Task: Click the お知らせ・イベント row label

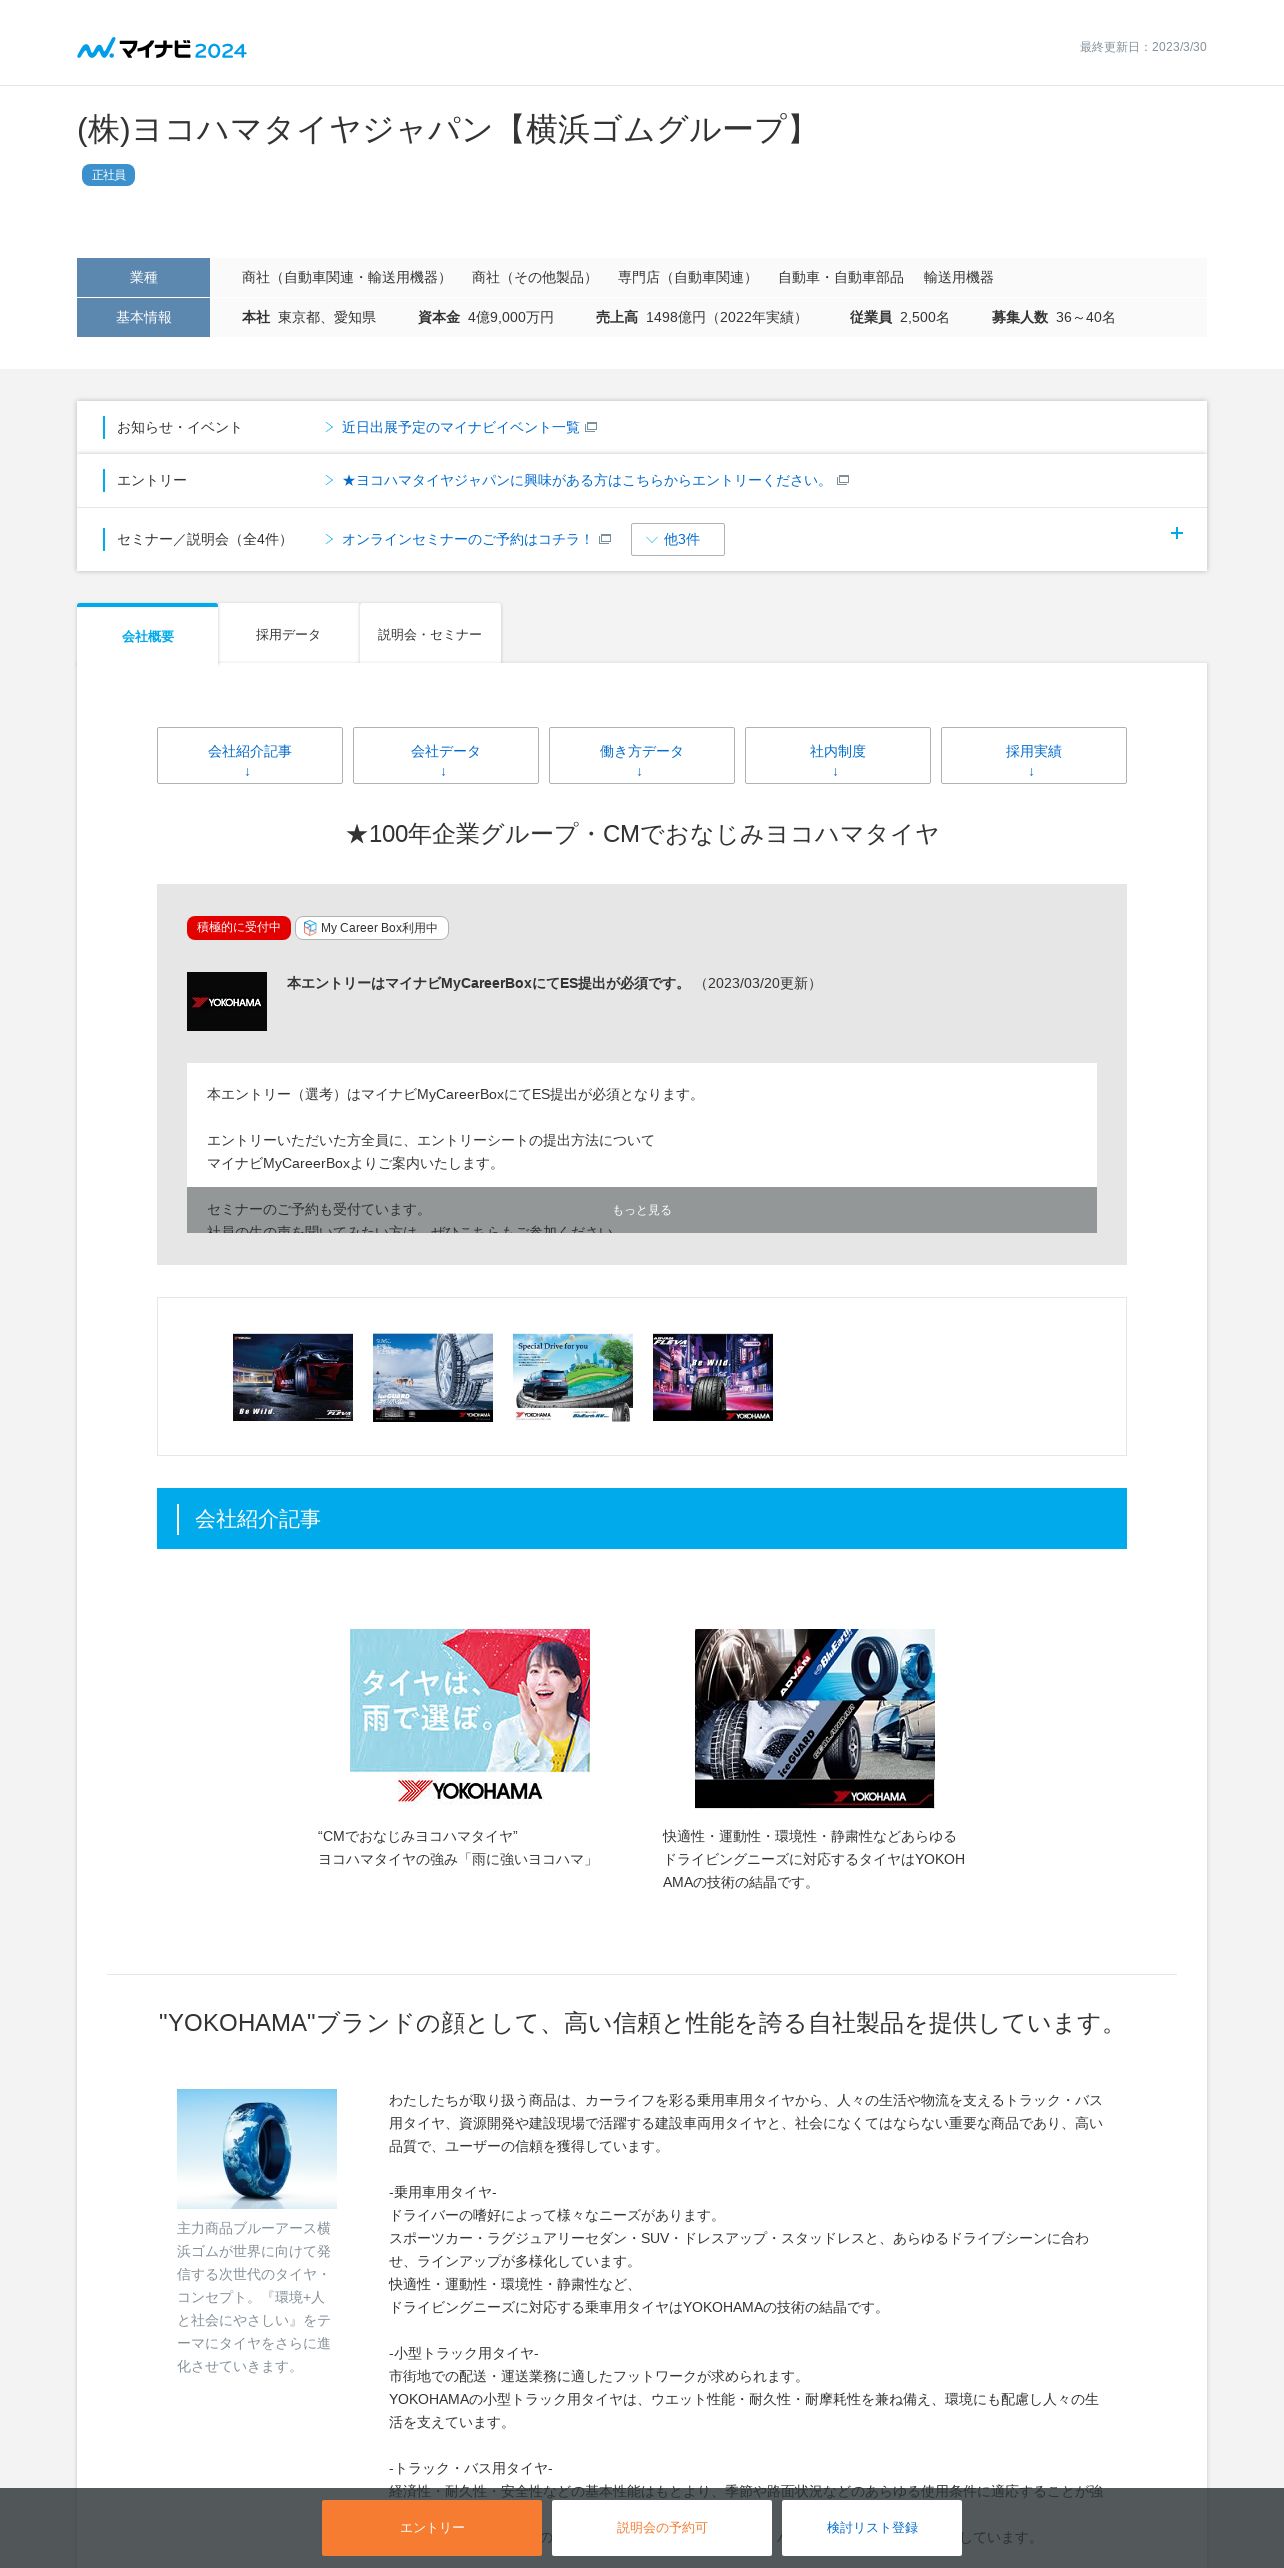Action: [180, 427]
